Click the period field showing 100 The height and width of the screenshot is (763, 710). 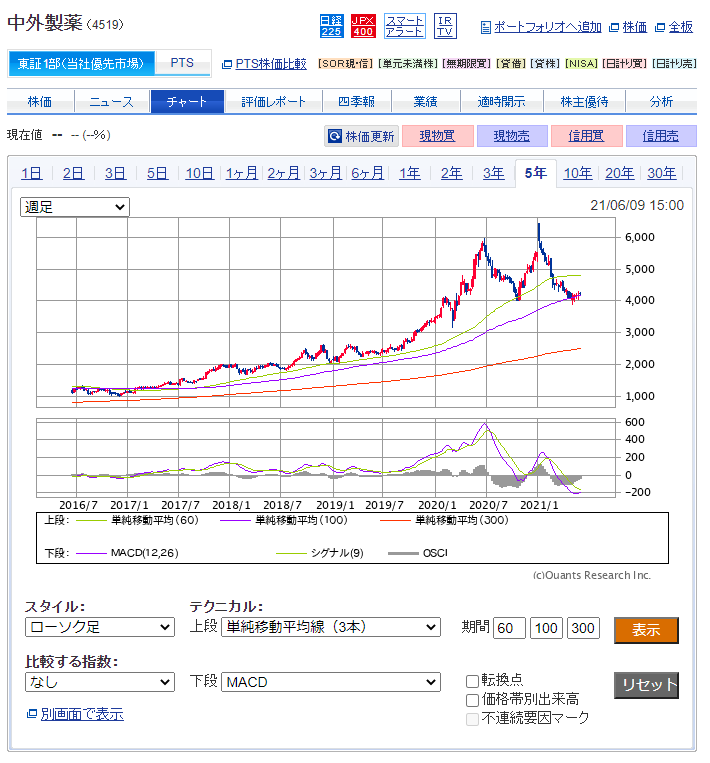tap(546, 628)
